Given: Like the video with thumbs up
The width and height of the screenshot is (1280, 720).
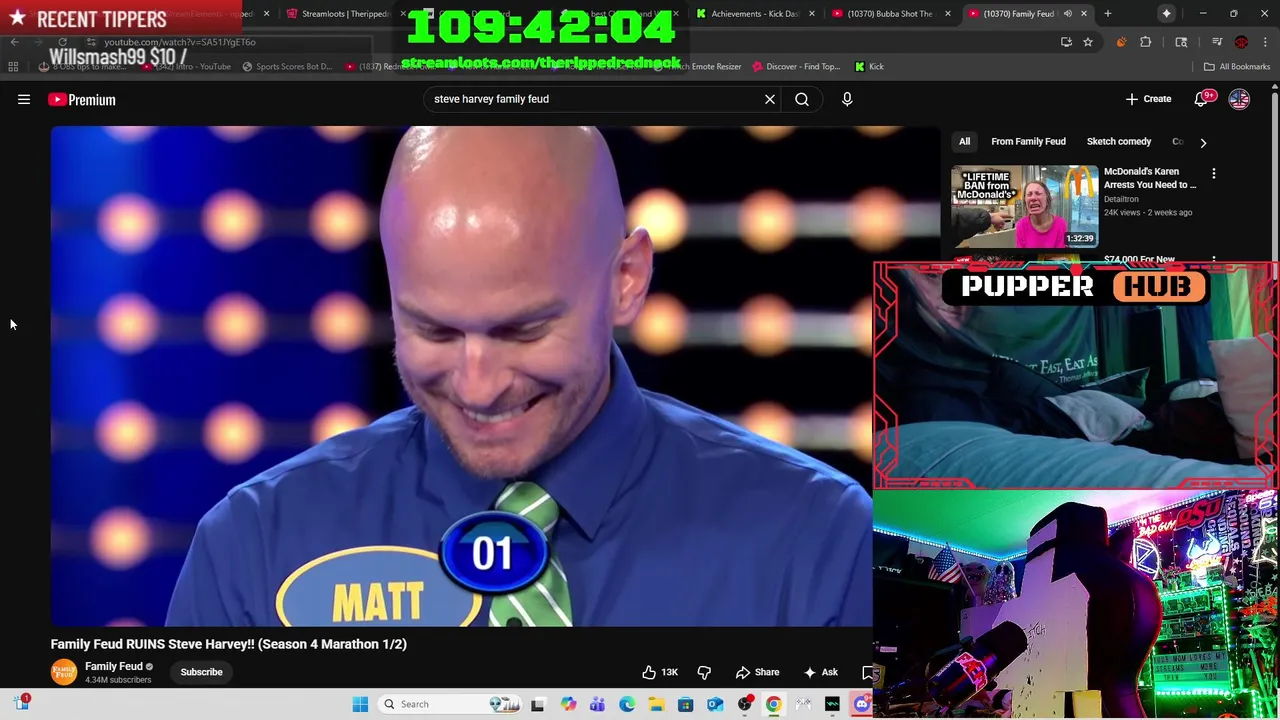Looking at the screenshot, I should pyautogui.click(x=660, y=672).
